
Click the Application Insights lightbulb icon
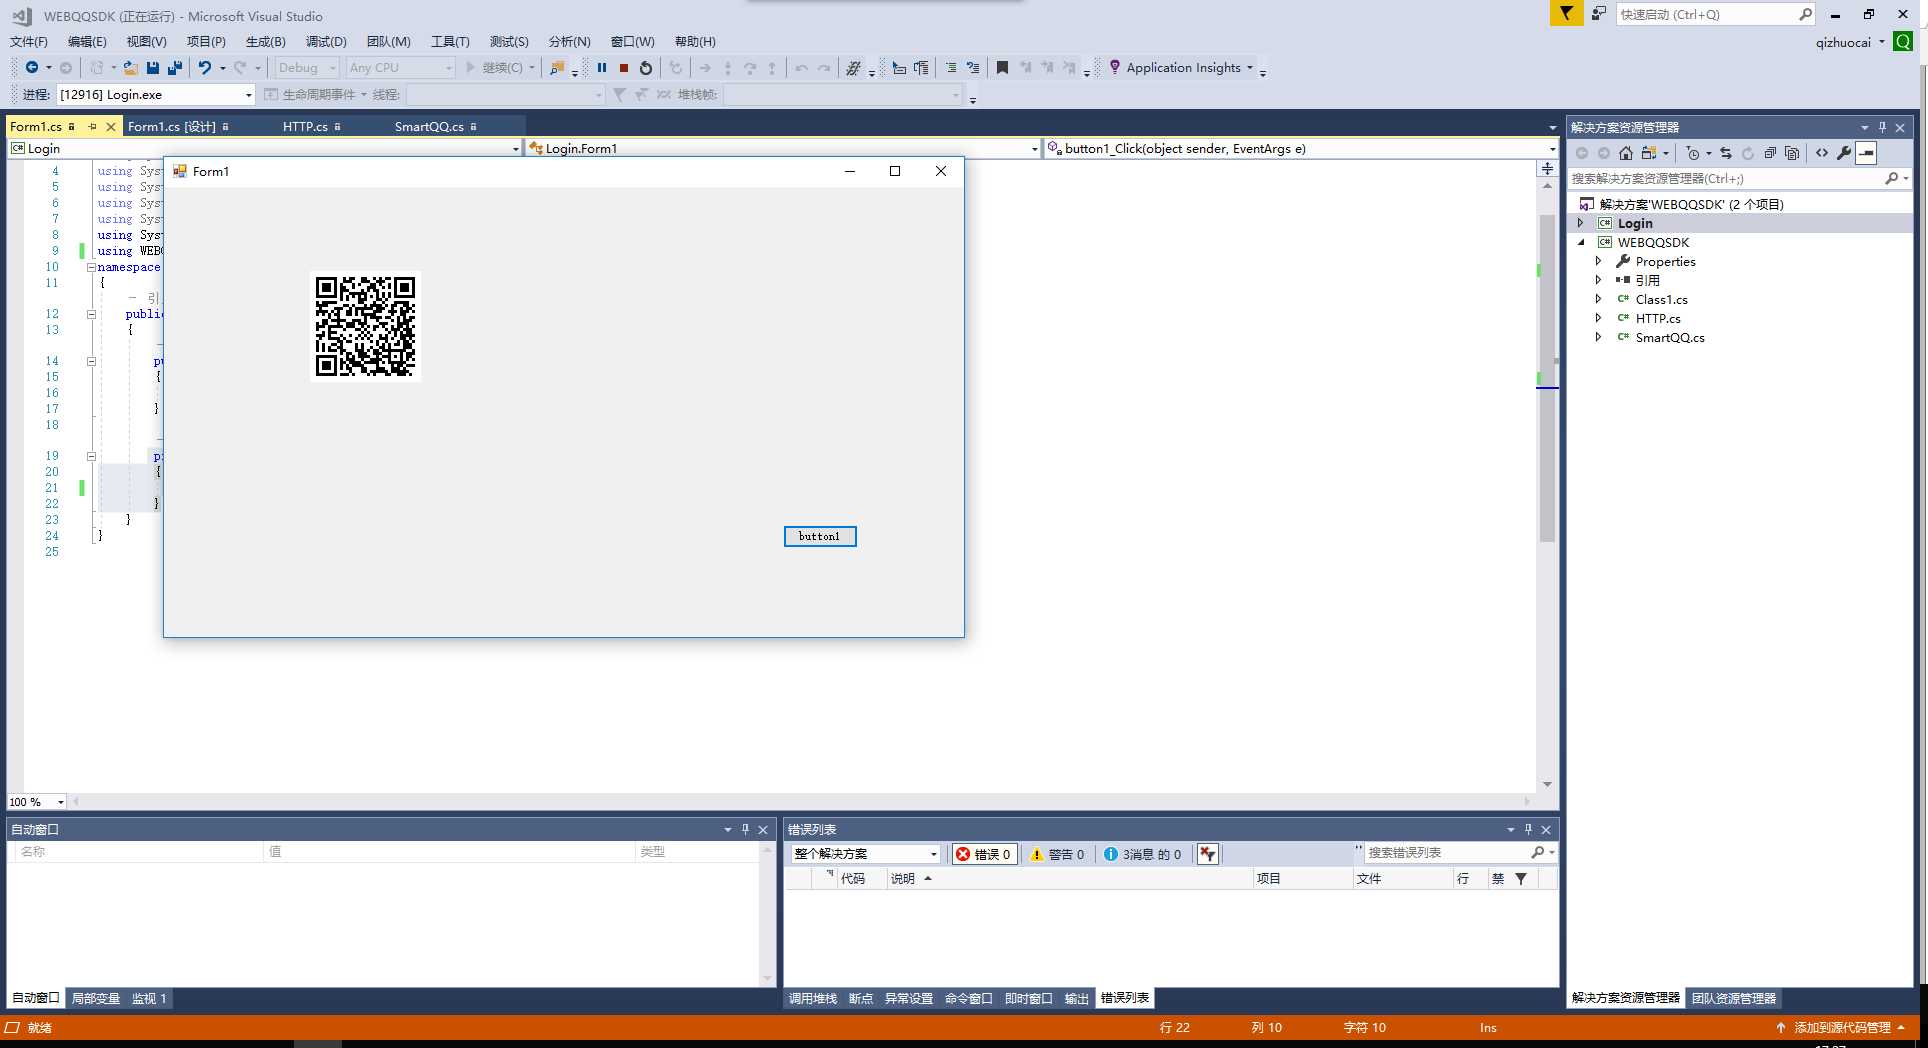coord(1115,68)
